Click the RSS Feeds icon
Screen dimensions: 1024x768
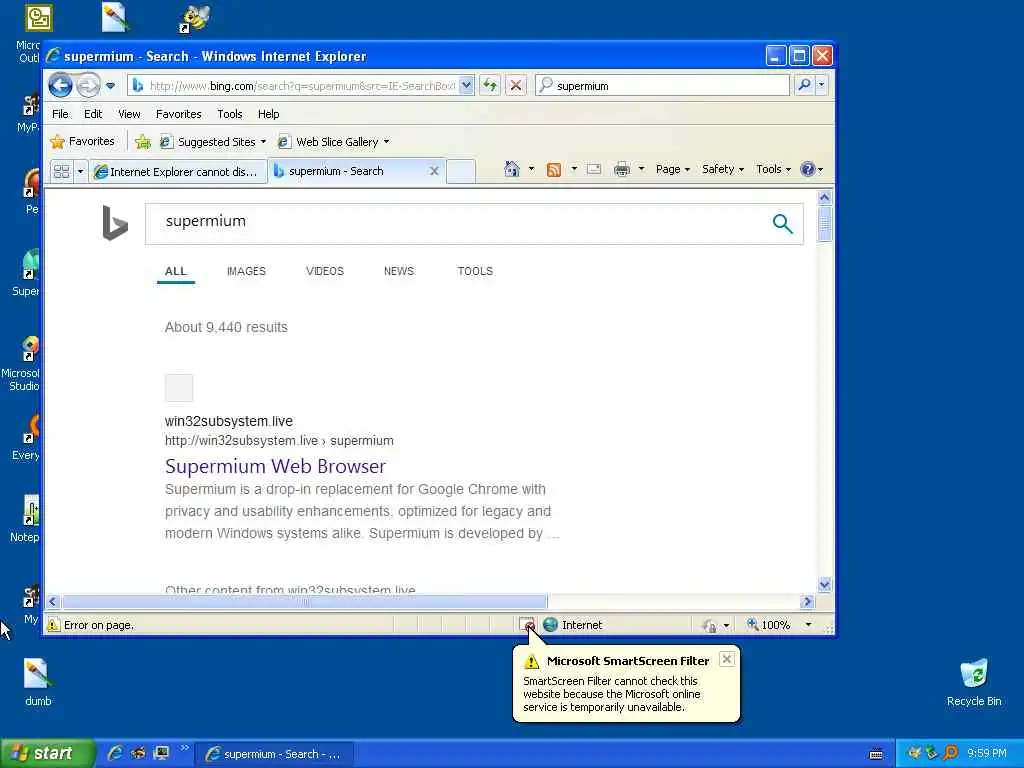coord(554,170)
